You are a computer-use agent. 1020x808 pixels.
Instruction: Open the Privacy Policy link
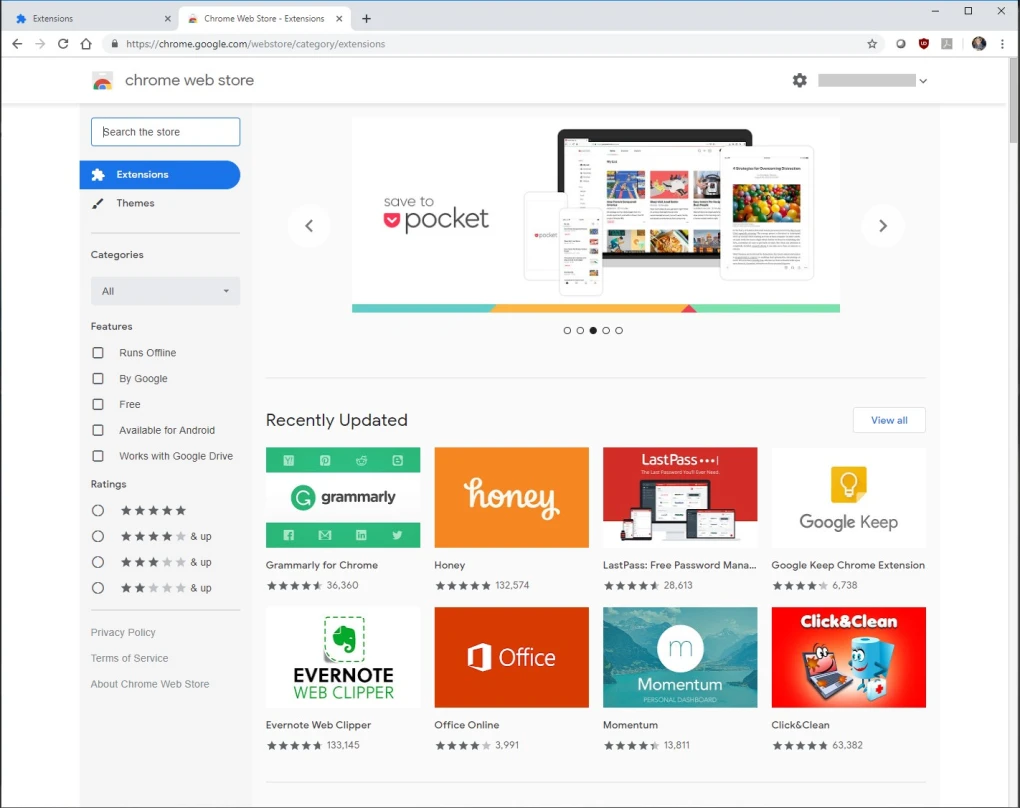123,632
